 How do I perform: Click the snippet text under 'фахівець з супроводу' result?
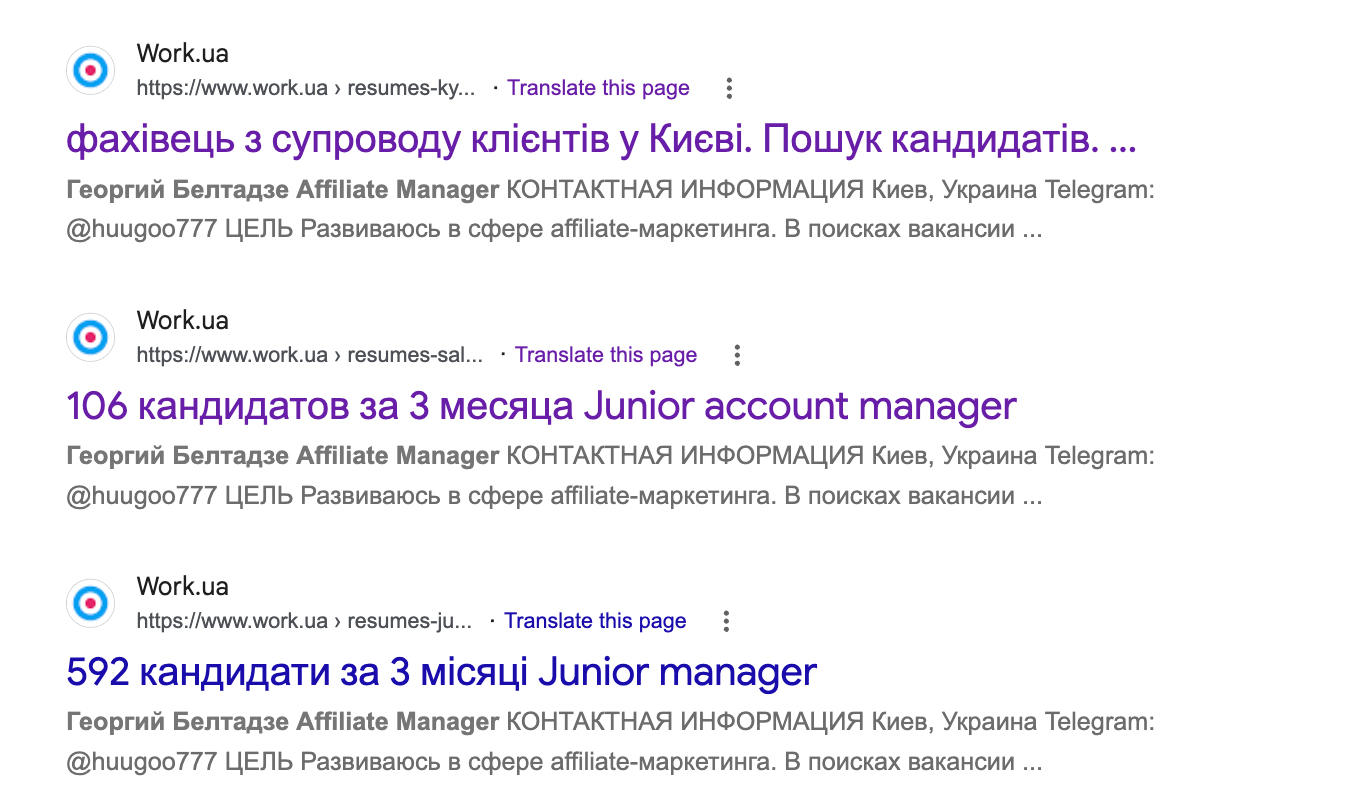click(x=611, y=210)
